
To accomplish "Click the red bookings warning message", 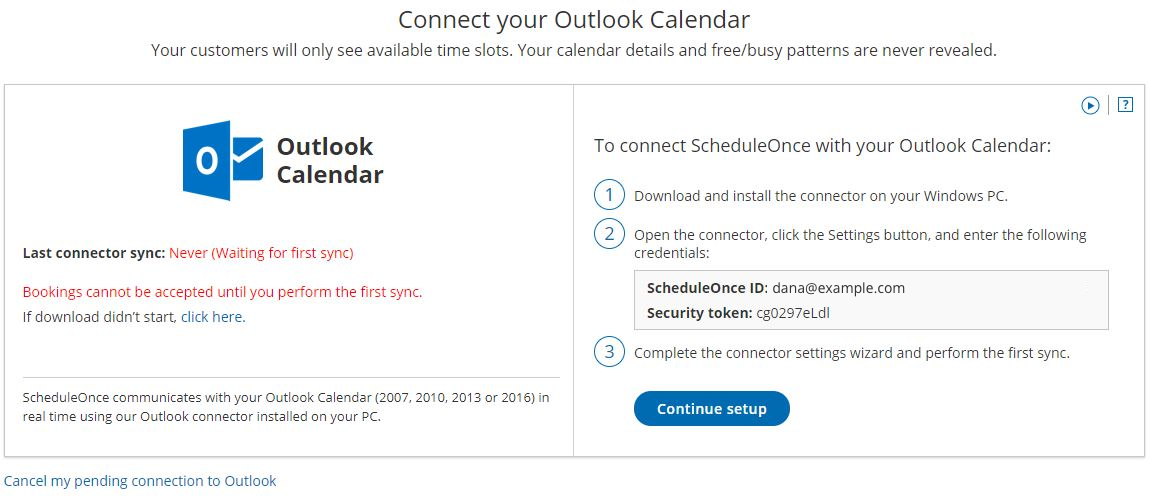I will (222, 292).
